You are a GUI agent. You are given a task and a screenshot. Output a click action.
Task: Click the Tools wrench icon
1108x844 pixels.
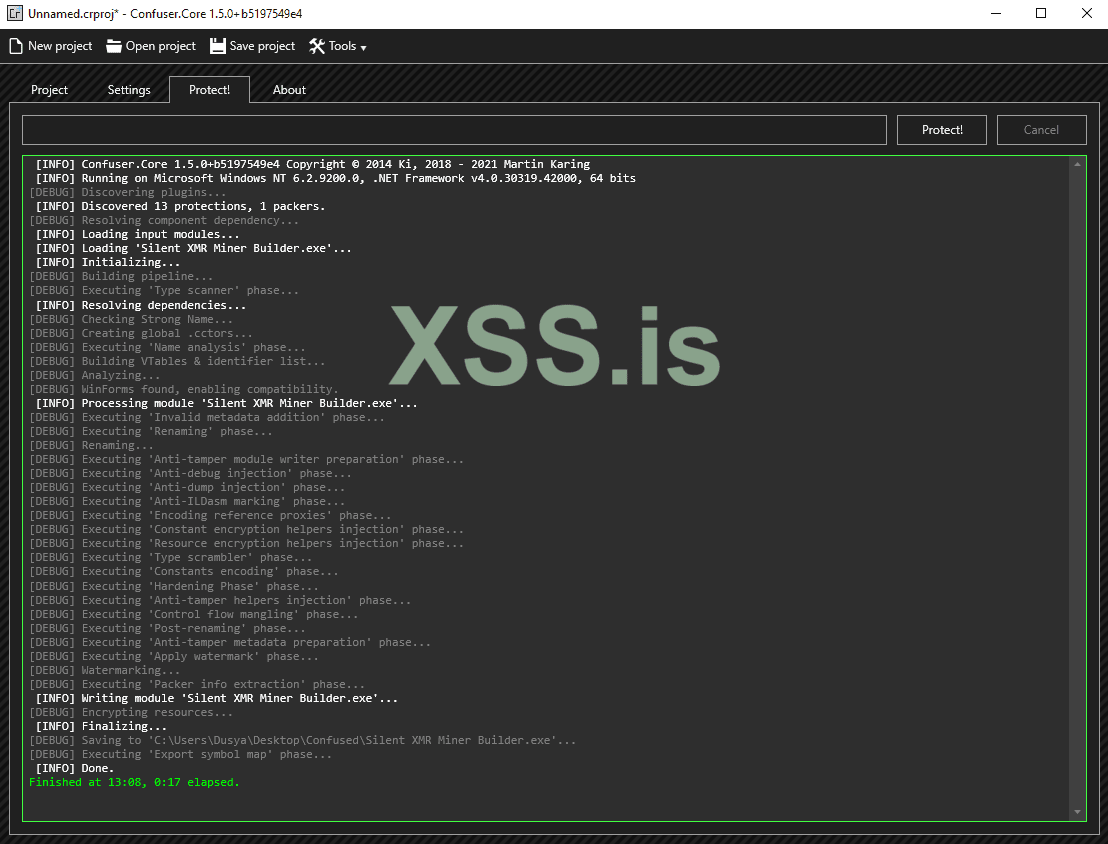point(317,46)
